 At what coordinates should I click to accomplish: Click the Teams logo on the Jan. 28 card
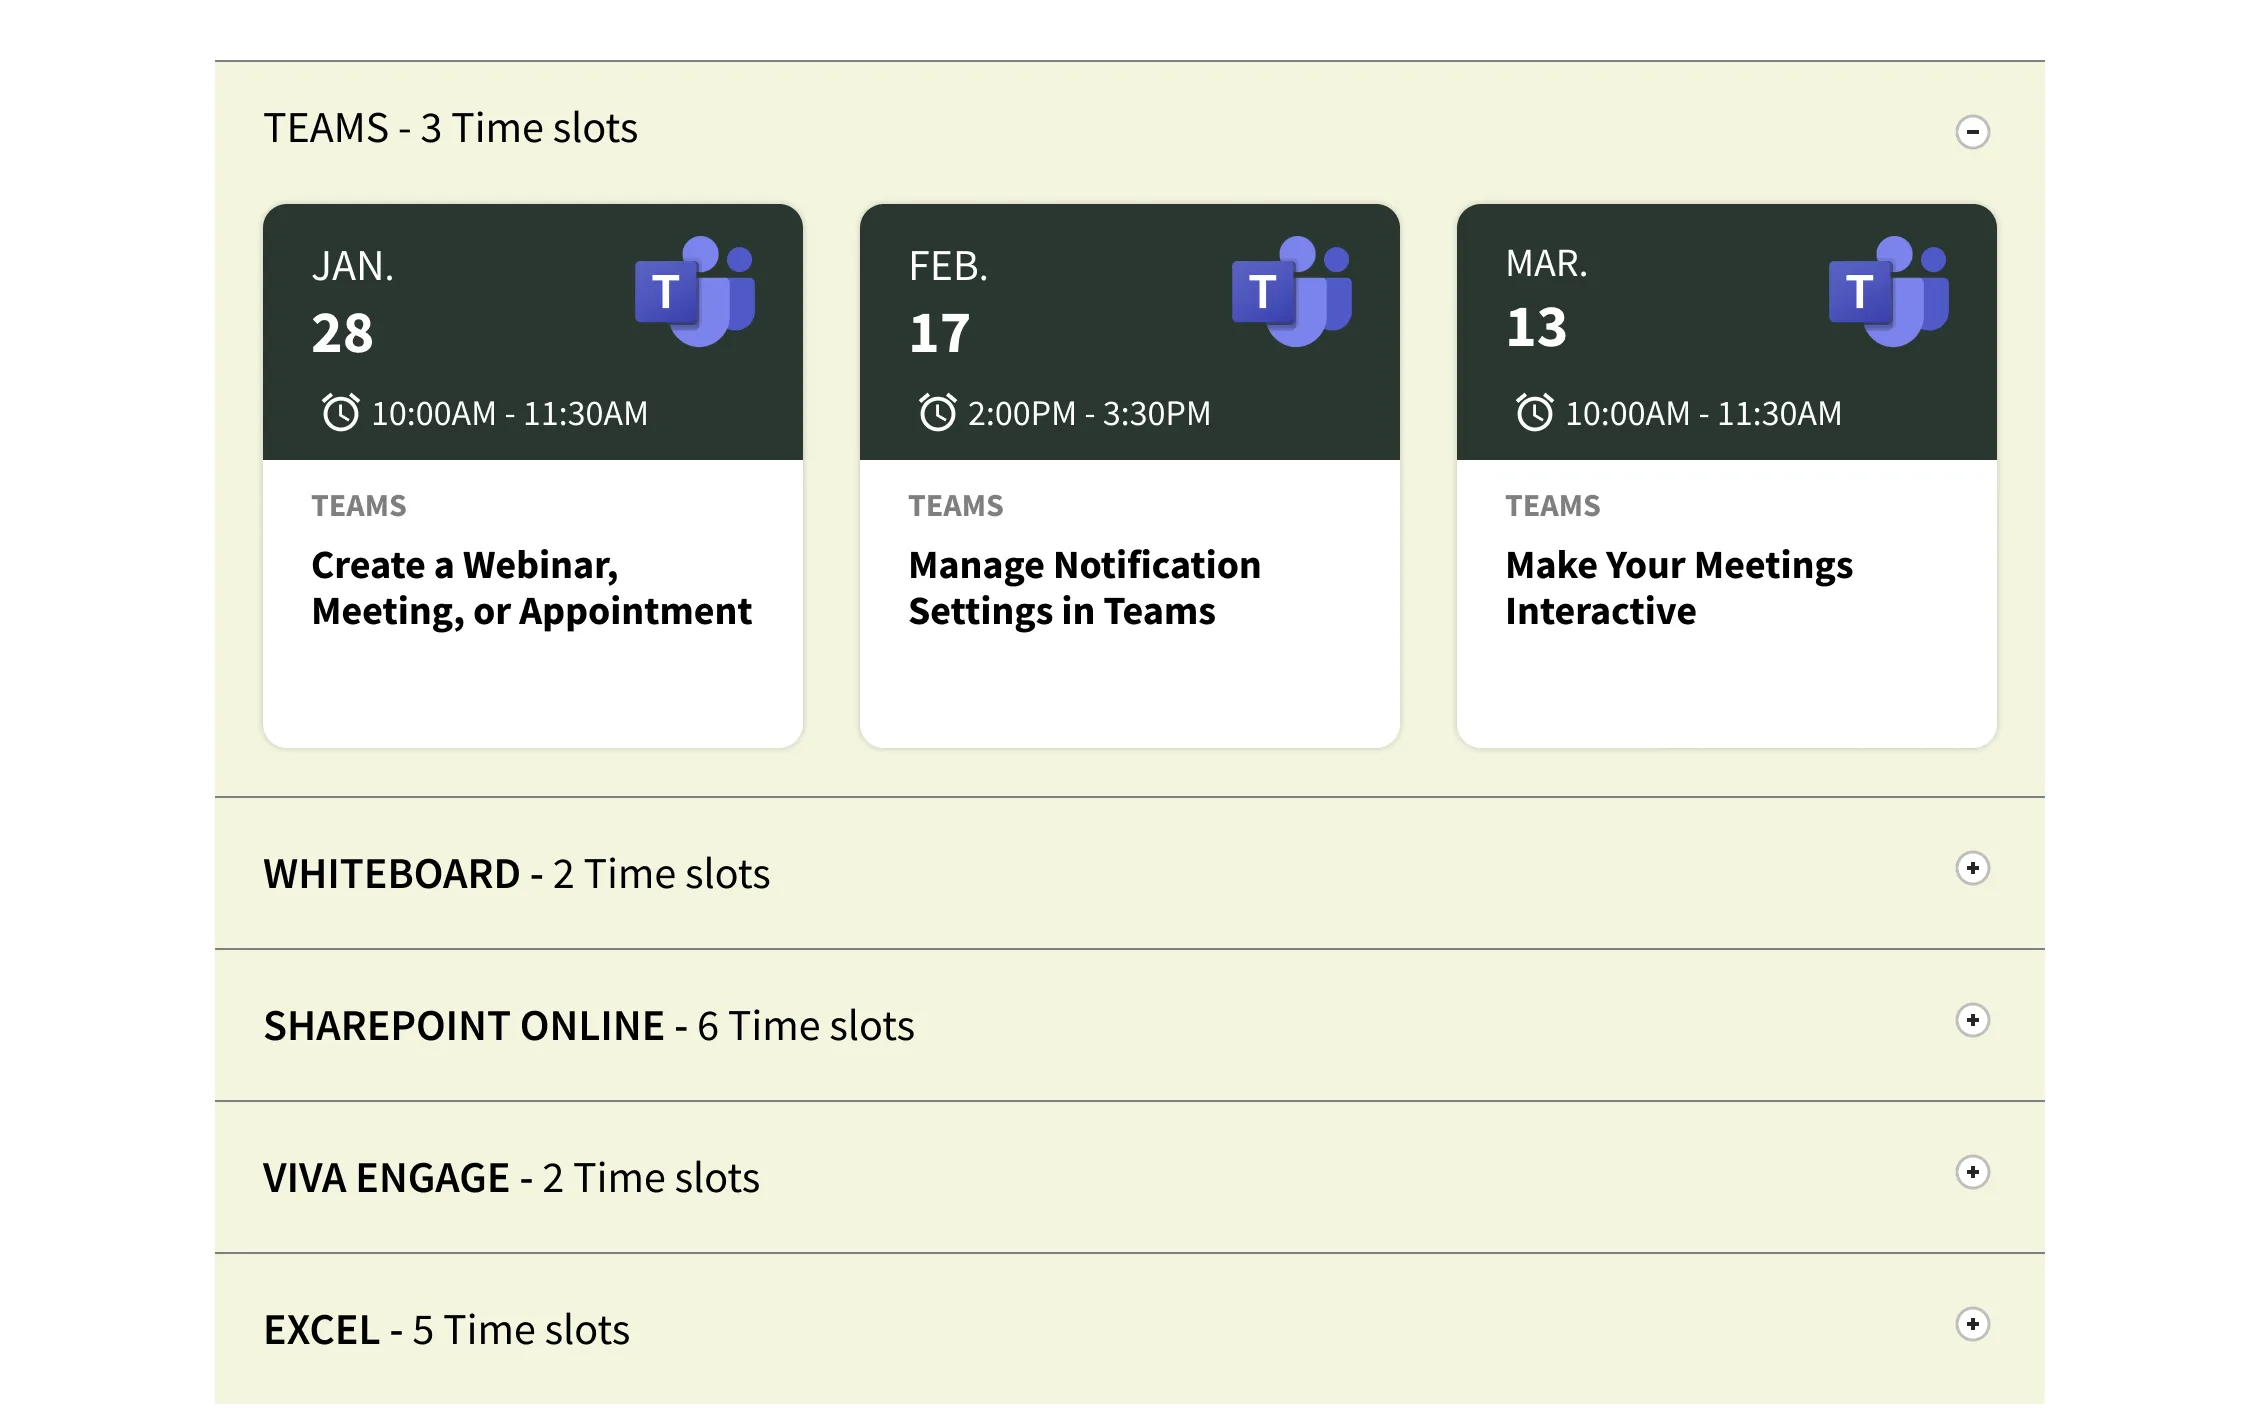[x=695, y=291]
